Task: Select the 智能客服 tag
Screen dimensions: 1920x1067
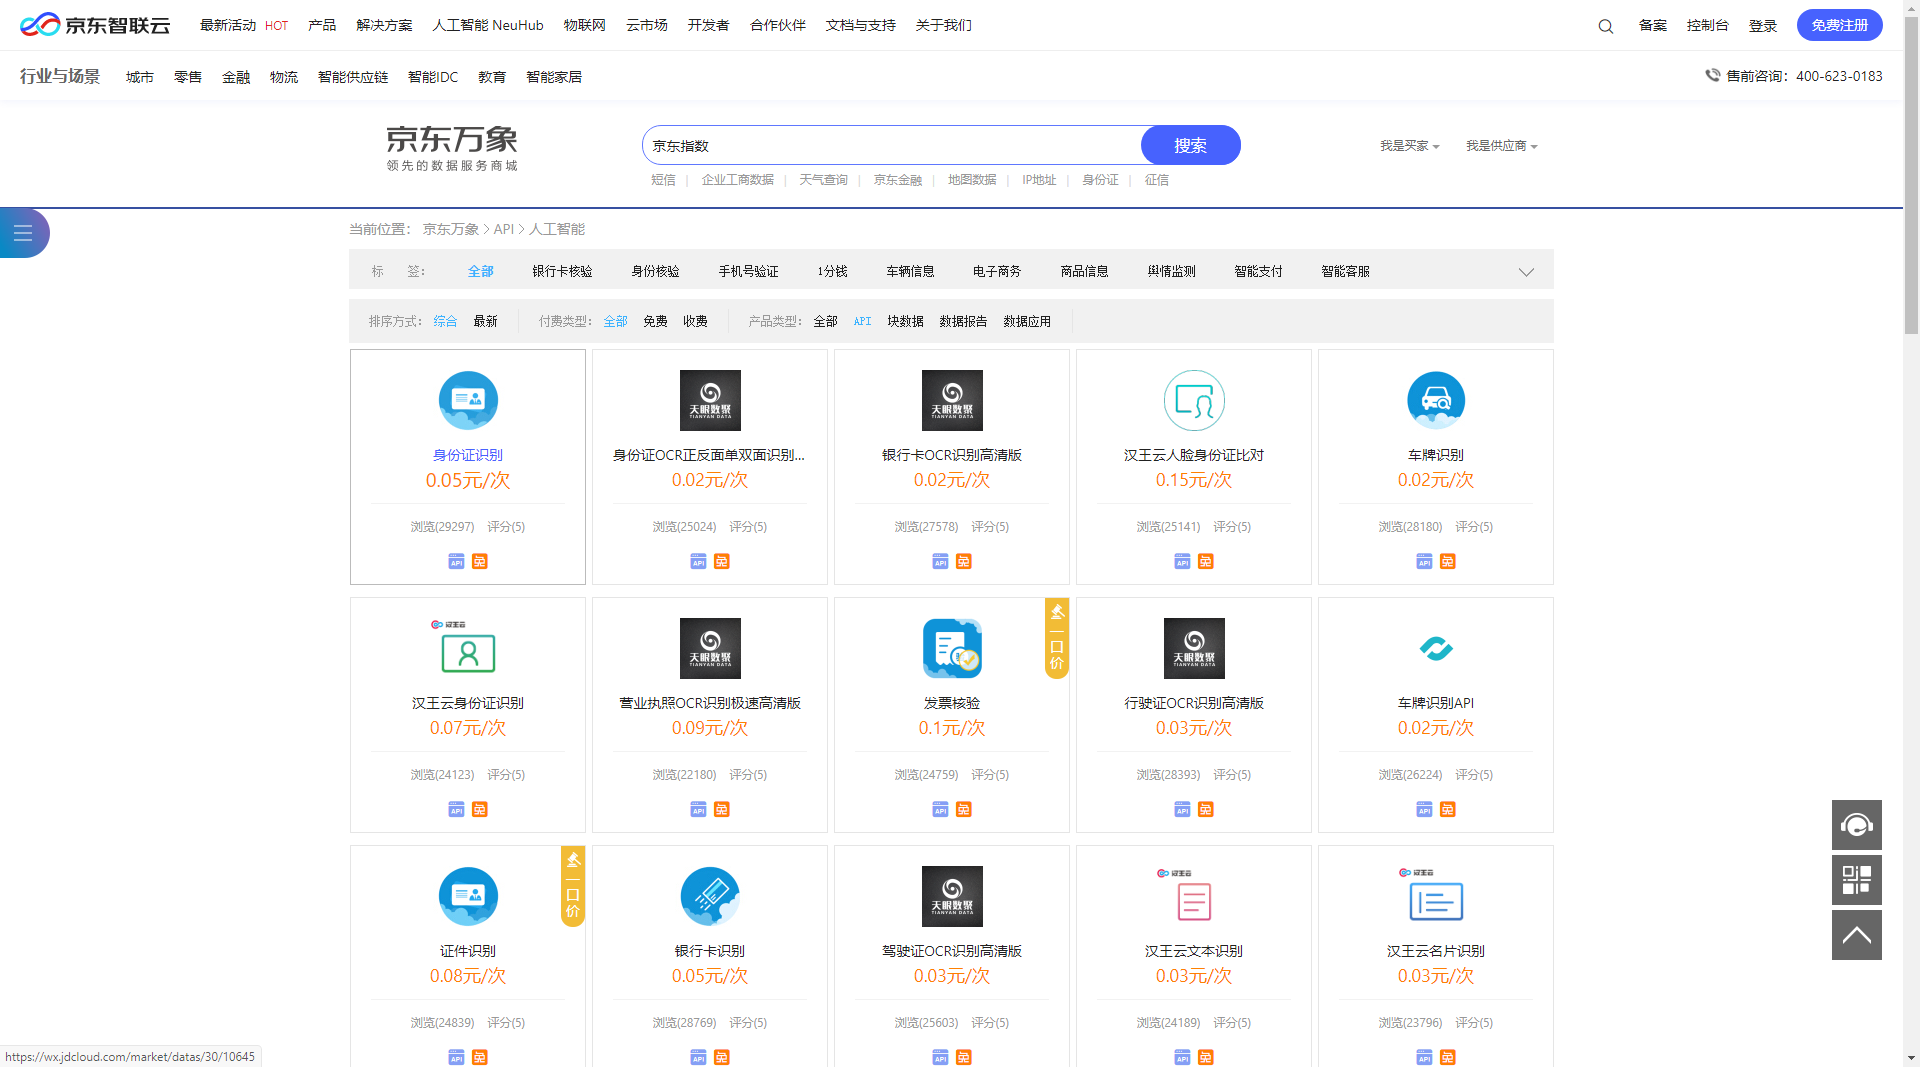Action: click(1345, 271)
